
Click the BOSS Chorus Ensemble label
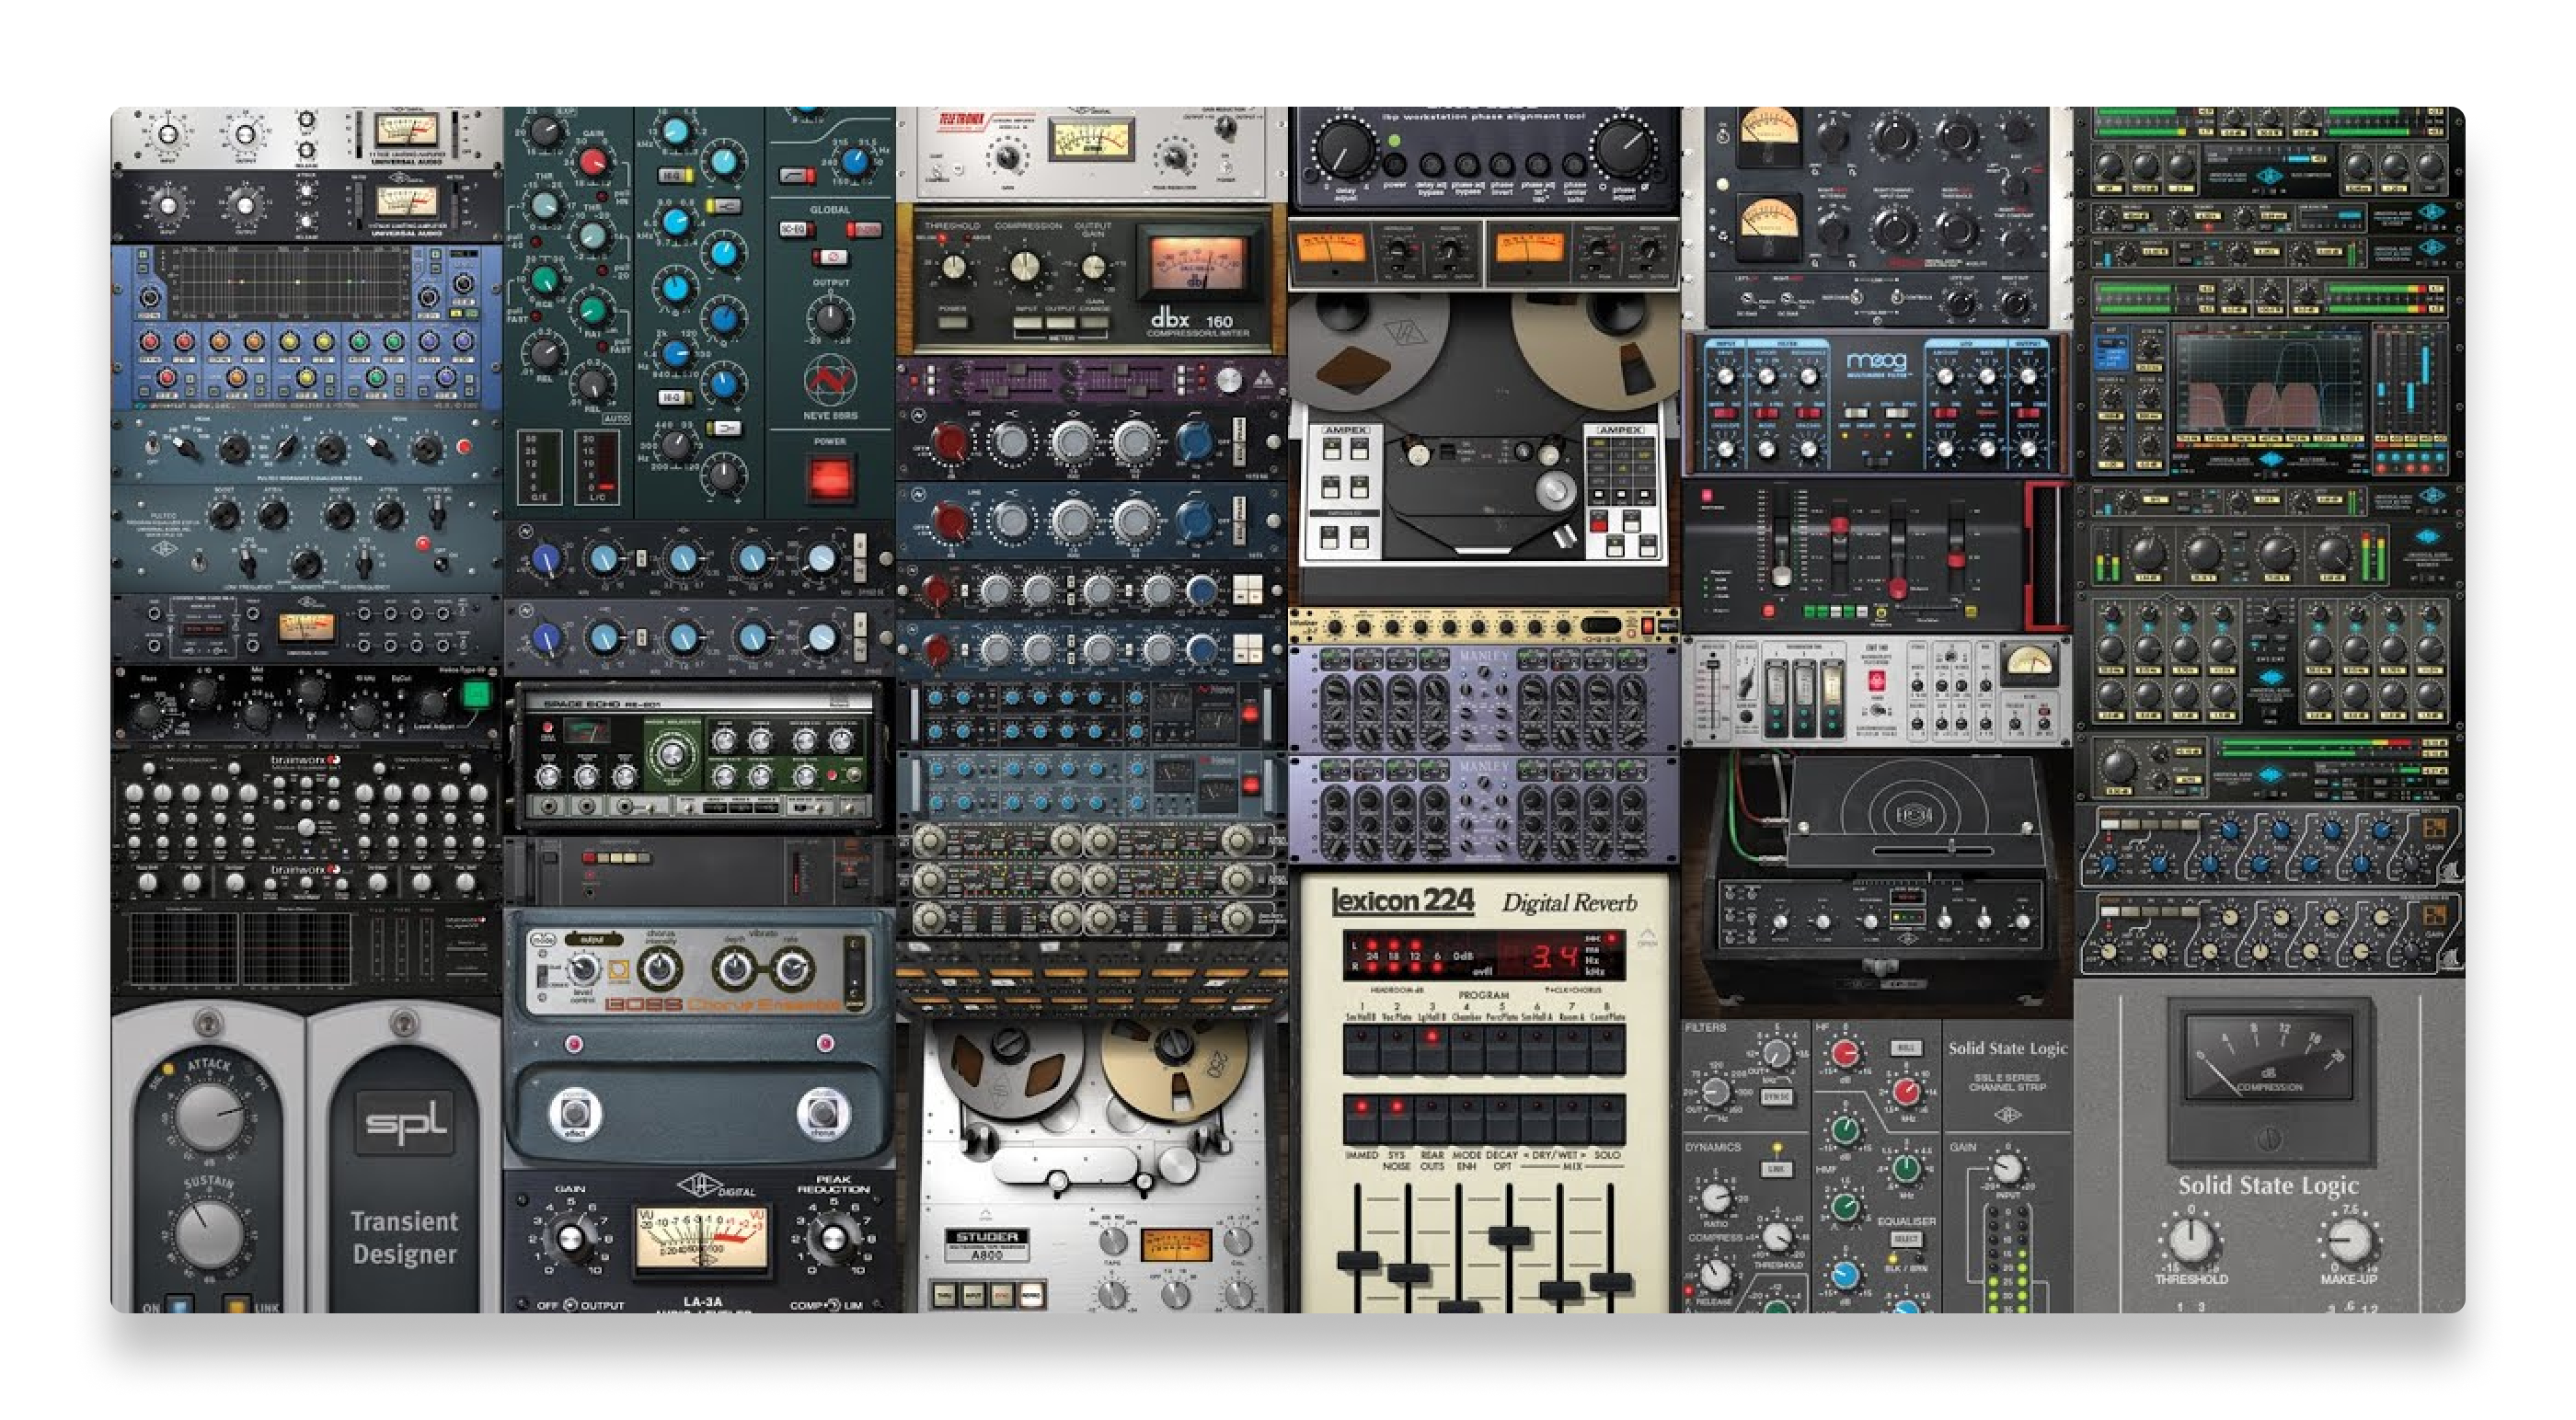coord(722,1003)
